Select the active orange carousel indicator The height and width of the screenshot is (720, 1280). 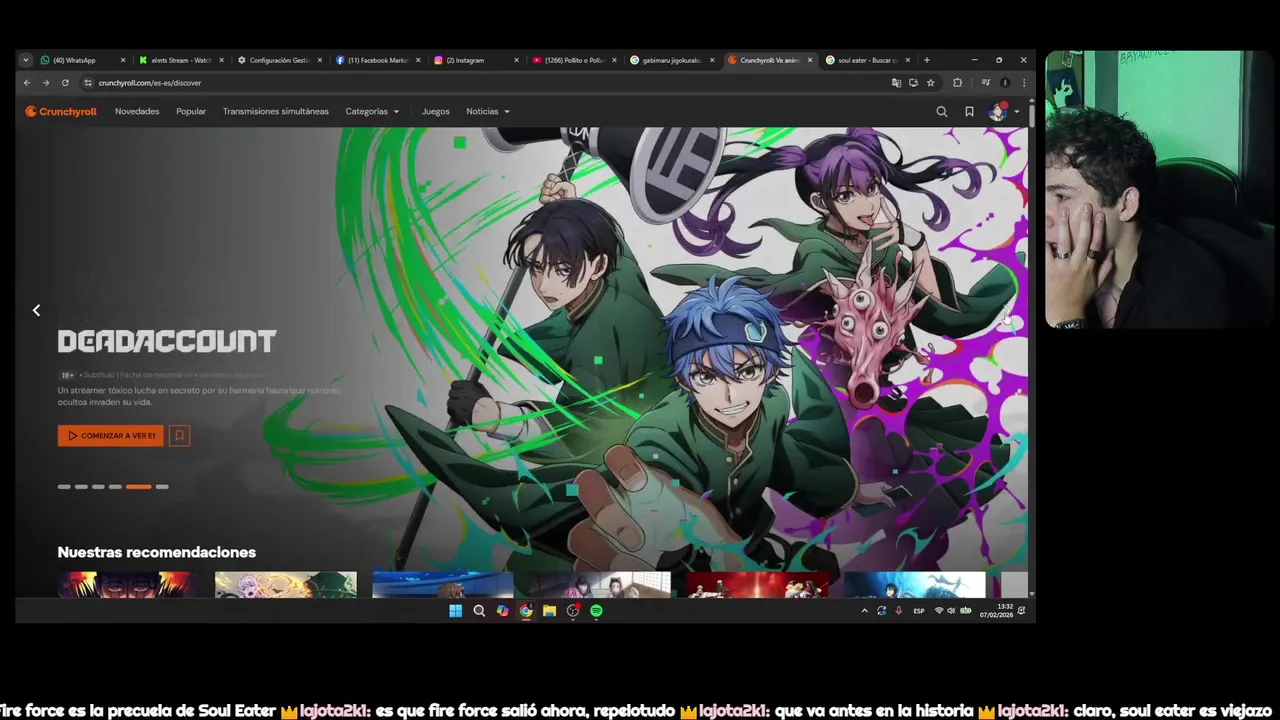coord(139,487)
